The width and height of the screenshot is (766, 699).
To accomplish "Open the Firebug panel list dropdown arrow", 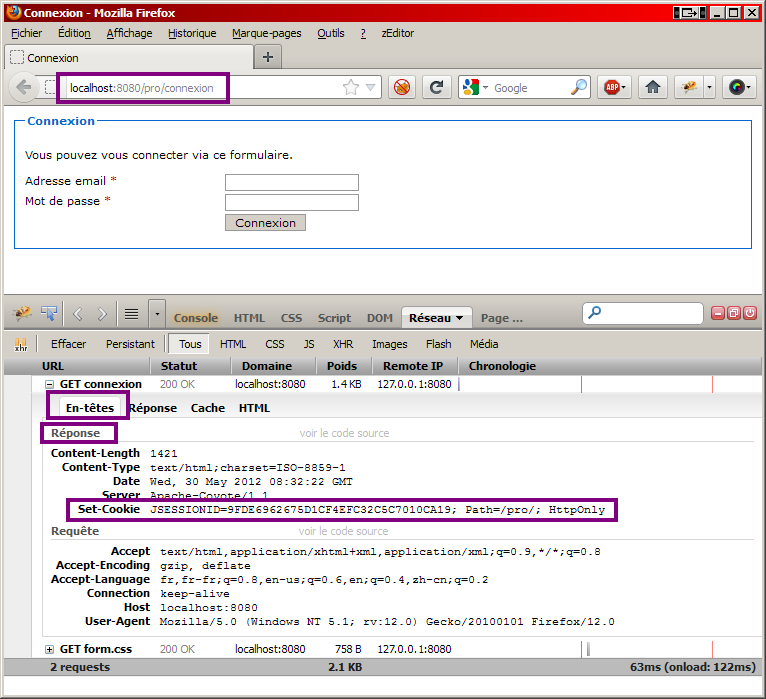I will [x=157, y=314].
